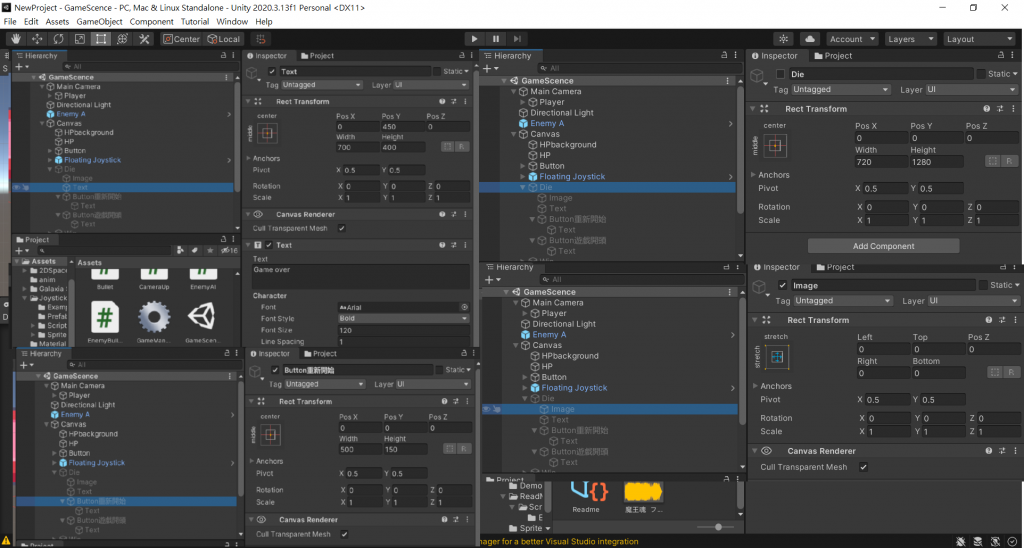Expand Anchors foldout in Die inspector
Screen dimensions: 1024x548
click(754, 175)
